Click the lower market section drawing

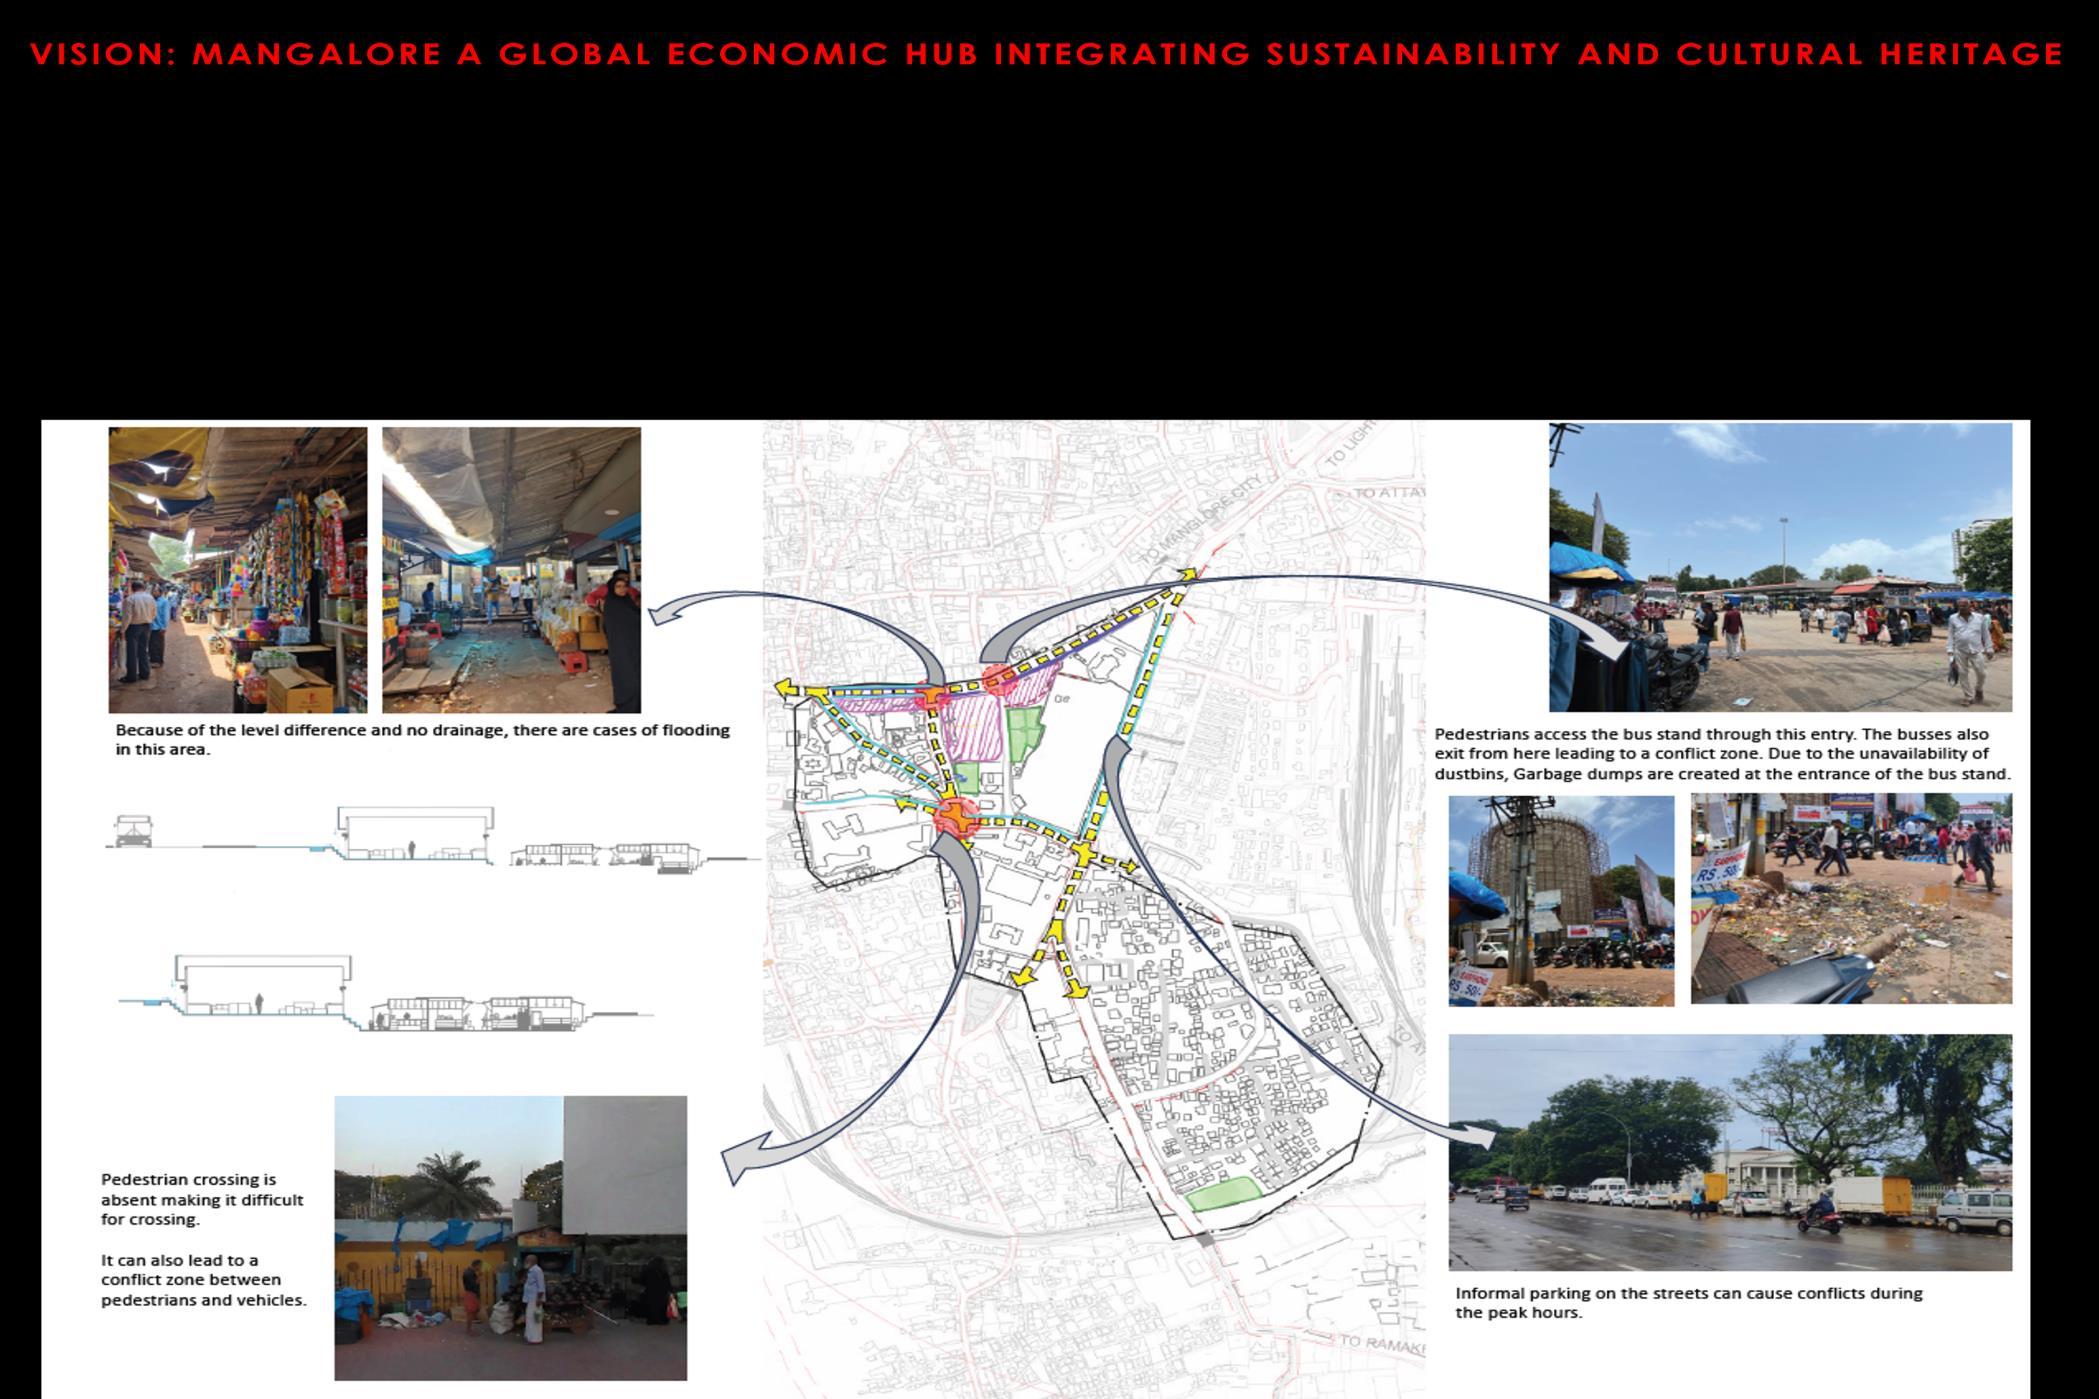point(386,993)
